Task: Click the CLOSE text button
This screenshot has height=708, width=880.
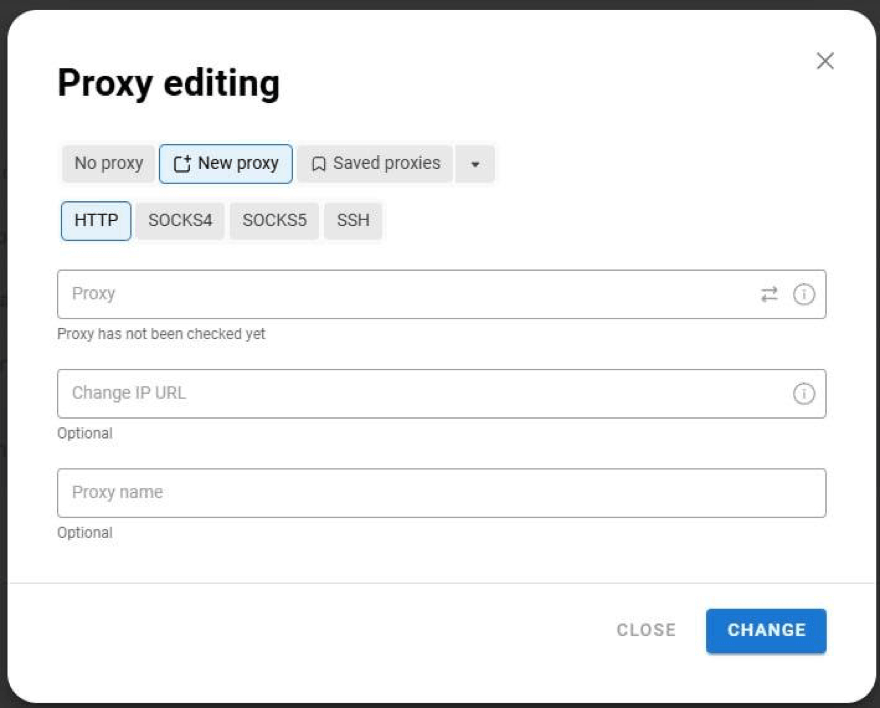Action: tap(646, 630)
